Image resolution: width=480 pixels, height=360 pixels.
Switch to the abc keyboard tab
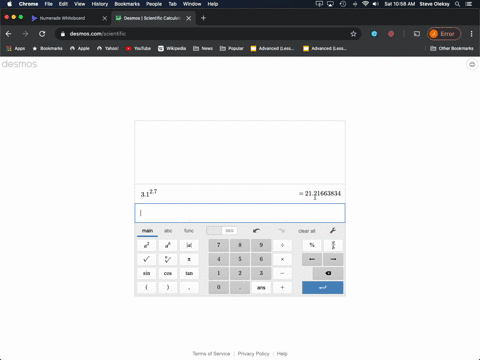pyautogui.click(x=168, y=231)
